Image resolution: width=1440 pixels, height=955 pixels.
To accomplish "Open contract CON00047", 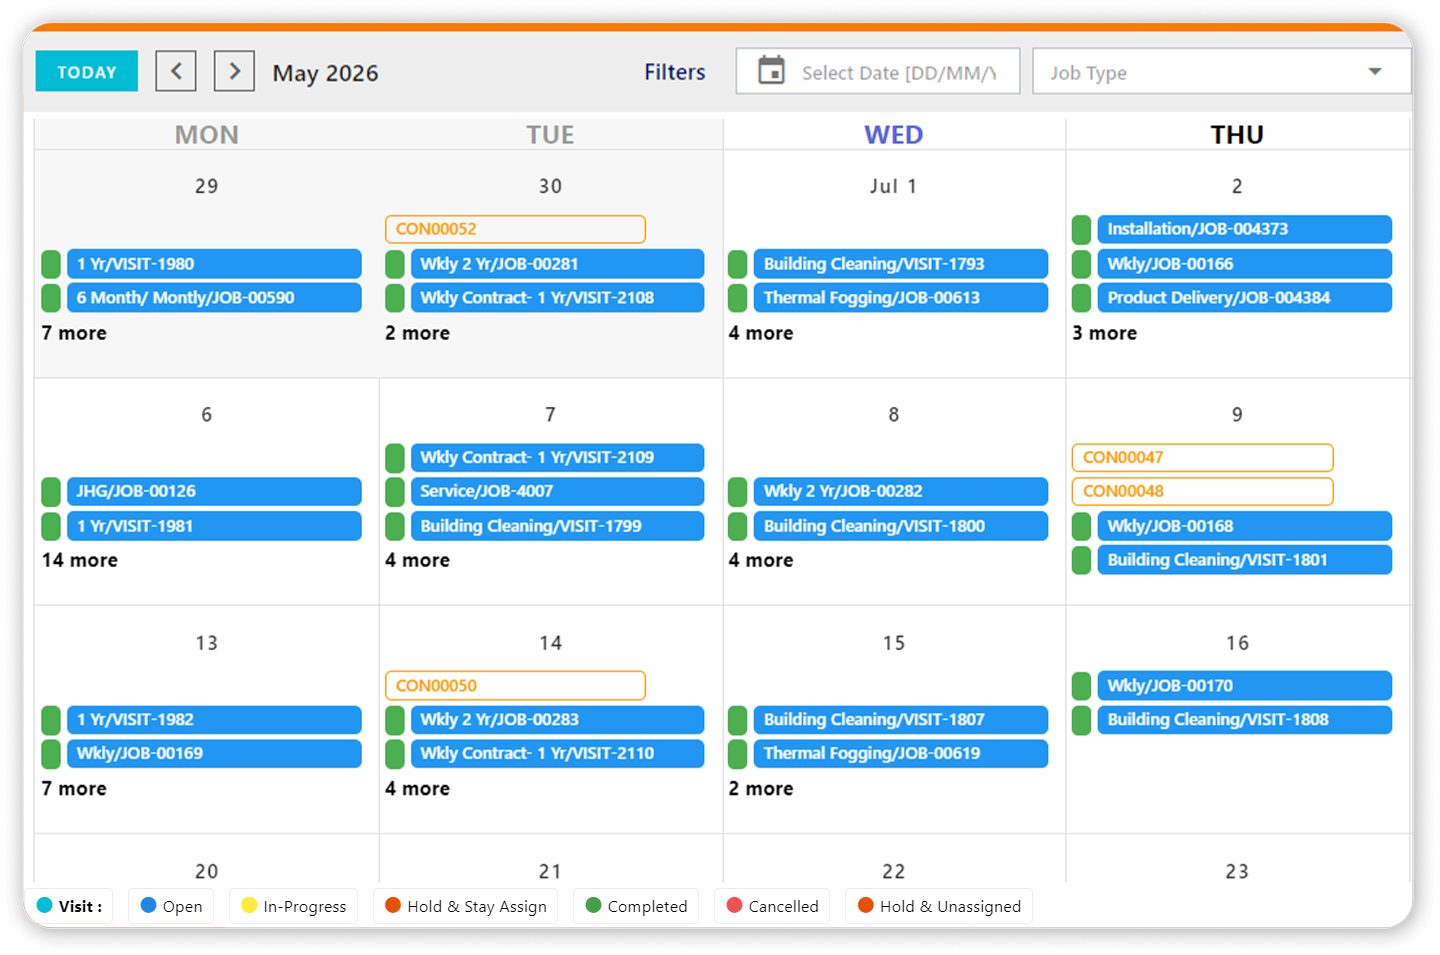I will coord(1202,458).
